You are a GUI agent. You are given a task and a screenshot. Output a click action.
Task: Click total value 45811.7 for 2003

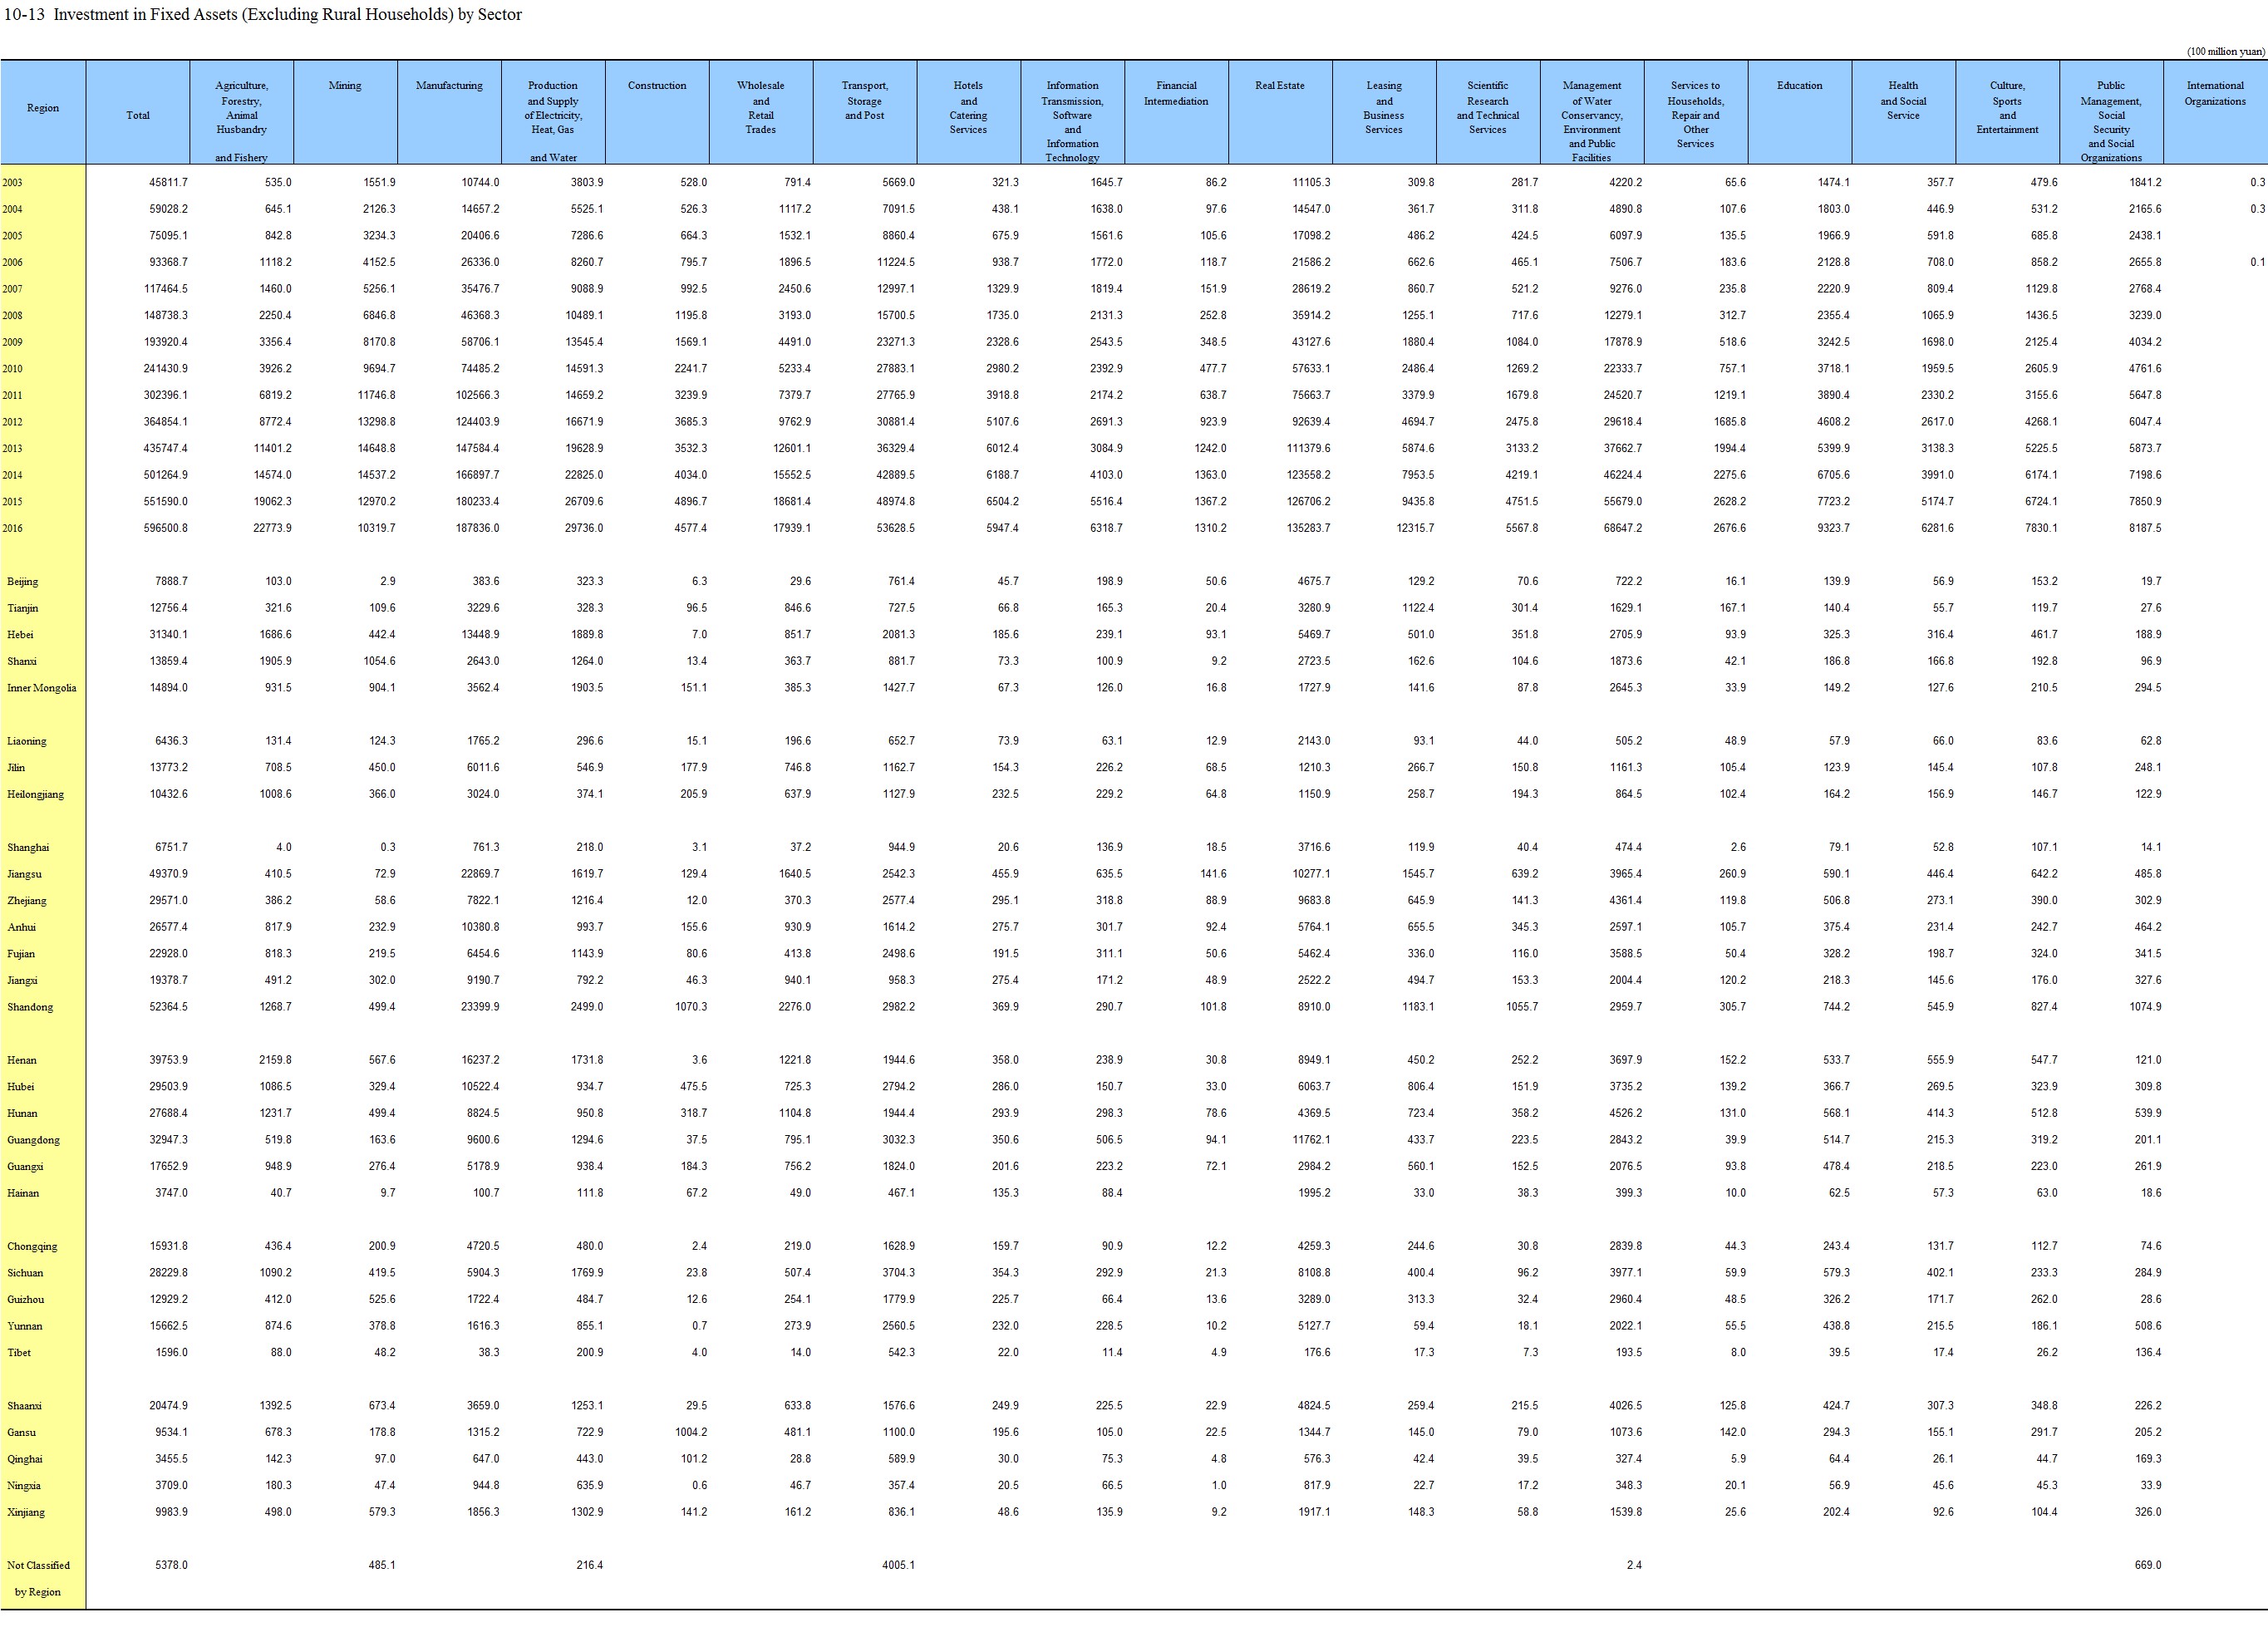pos(168,183)
